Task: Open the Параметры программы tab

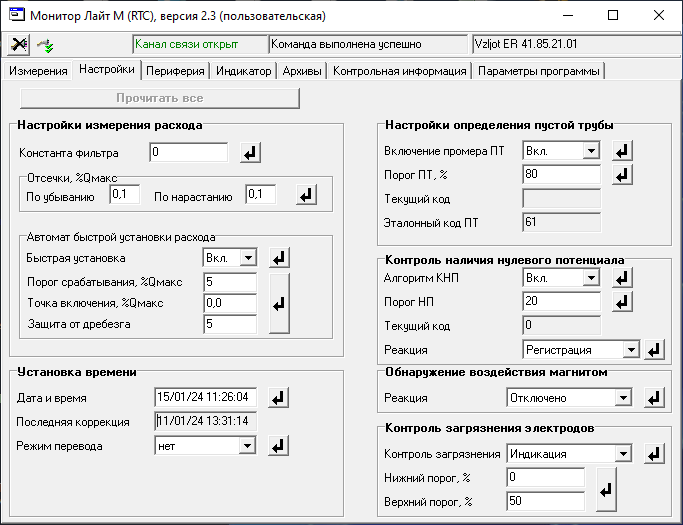Action: point(539,71)
